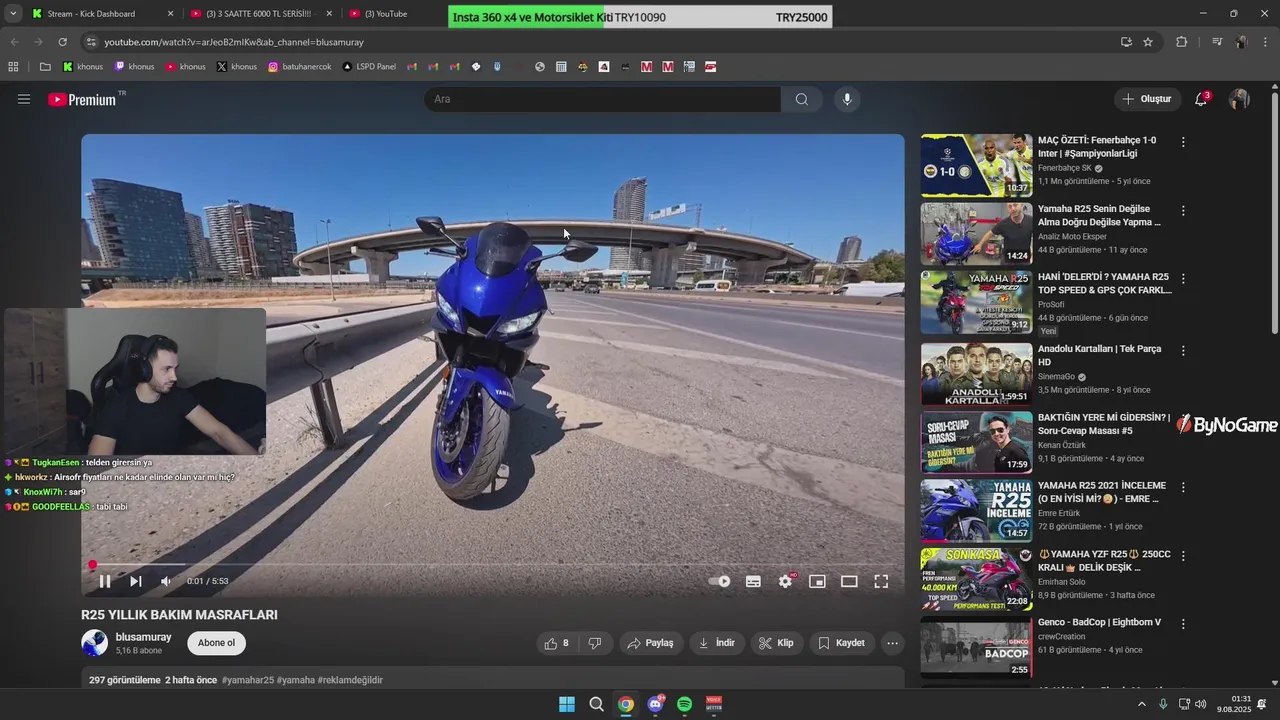Skip to the next video
Image resolution: width=1280 pixels, height=720 pixels.
[x=136, y=581]
